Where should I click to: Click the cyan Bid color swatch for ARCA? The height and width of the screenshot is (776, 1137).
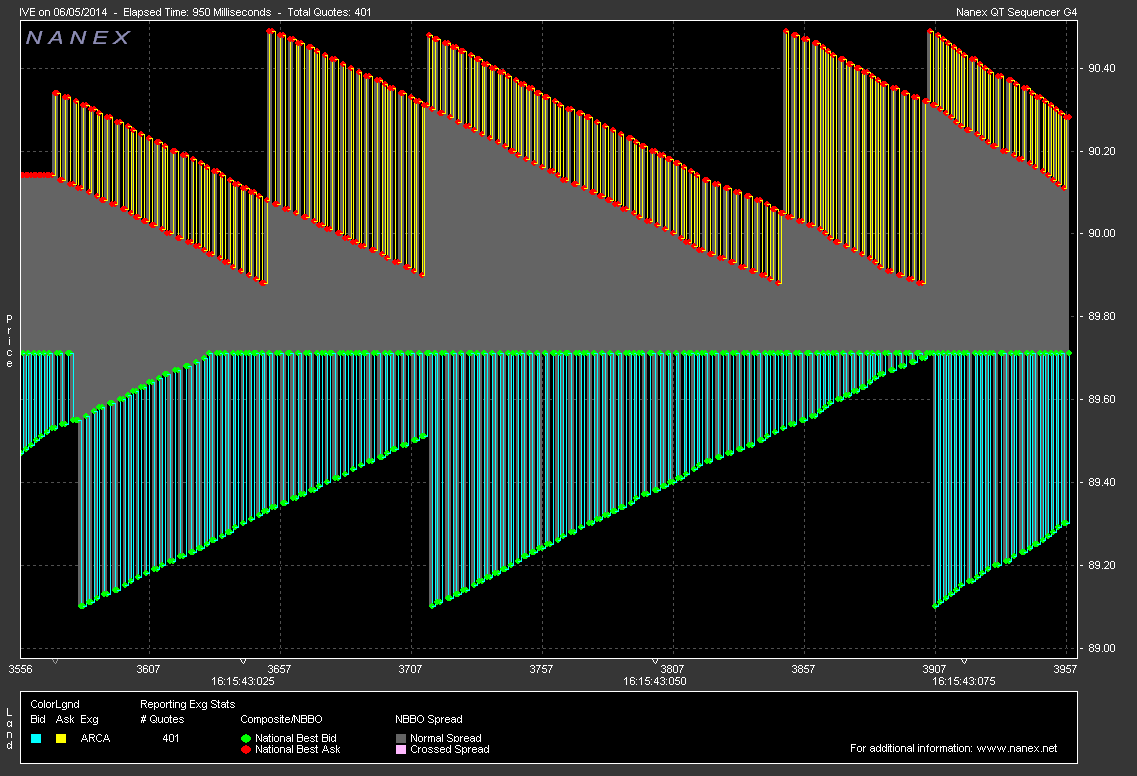pos(36,738)
